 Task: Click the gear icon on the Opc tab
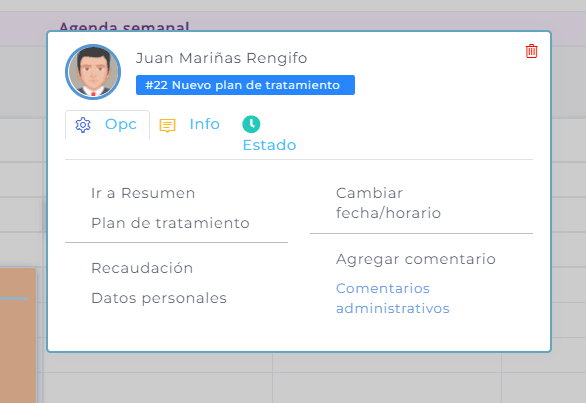[83, 125]
